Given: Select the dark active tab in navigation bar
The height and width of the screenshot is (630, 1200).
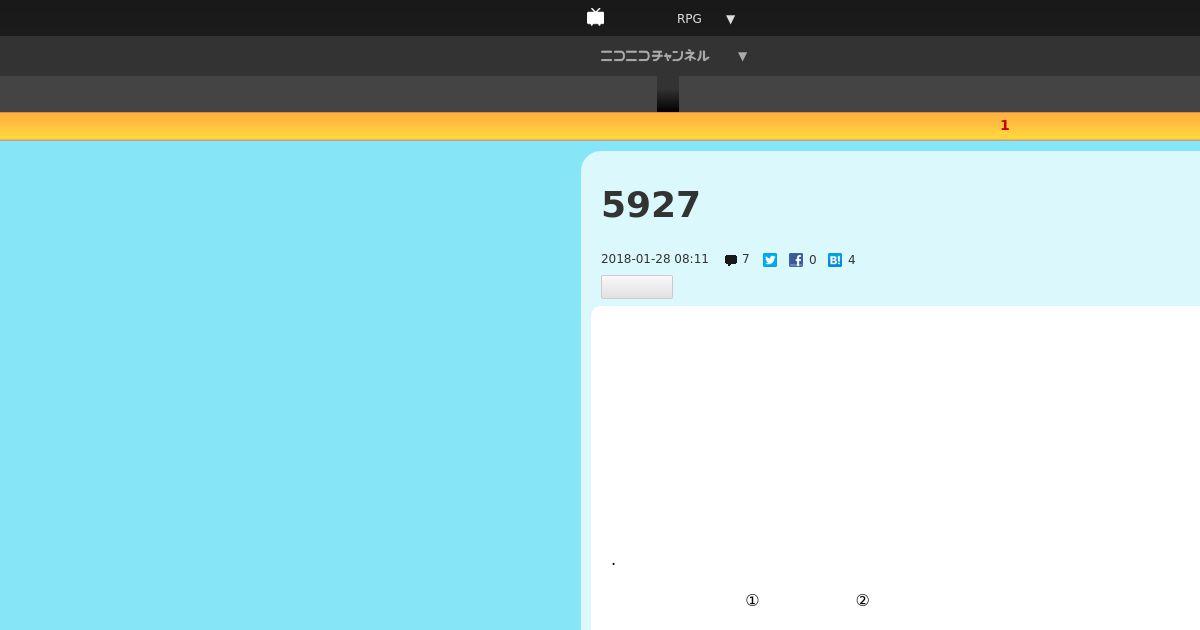Looking at the screenshot, I should (x=668, y=94).
